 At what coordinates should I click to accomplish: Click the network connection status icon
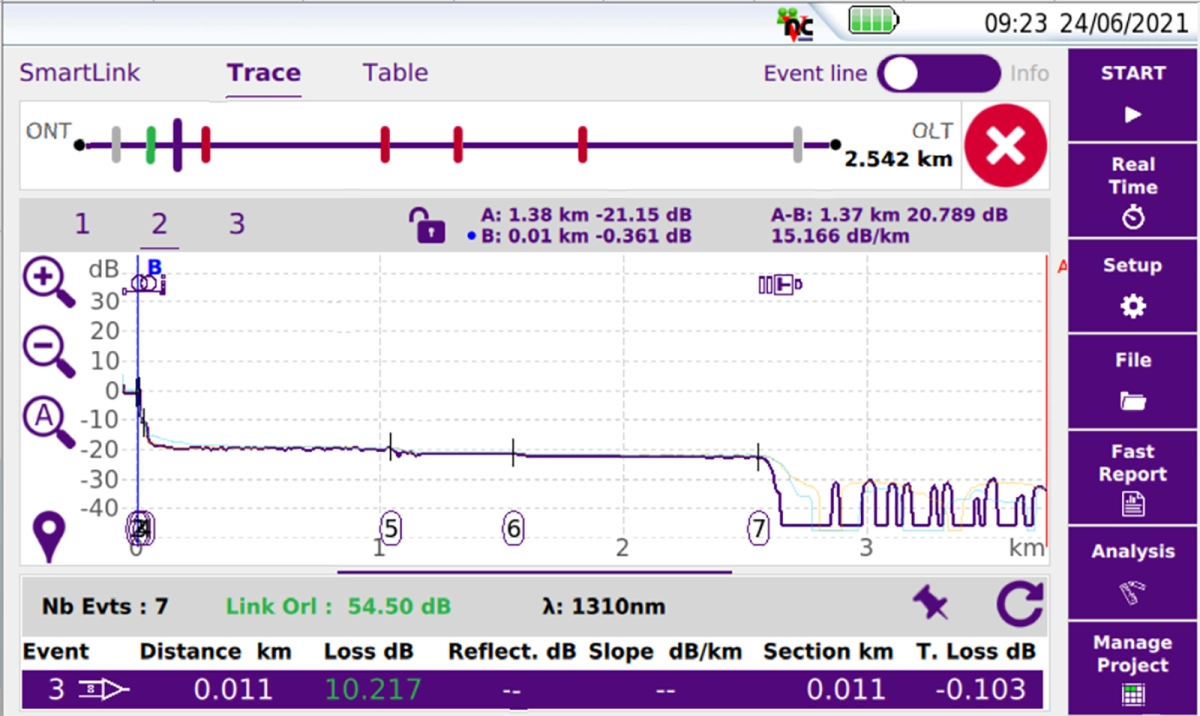coord(797,24)
